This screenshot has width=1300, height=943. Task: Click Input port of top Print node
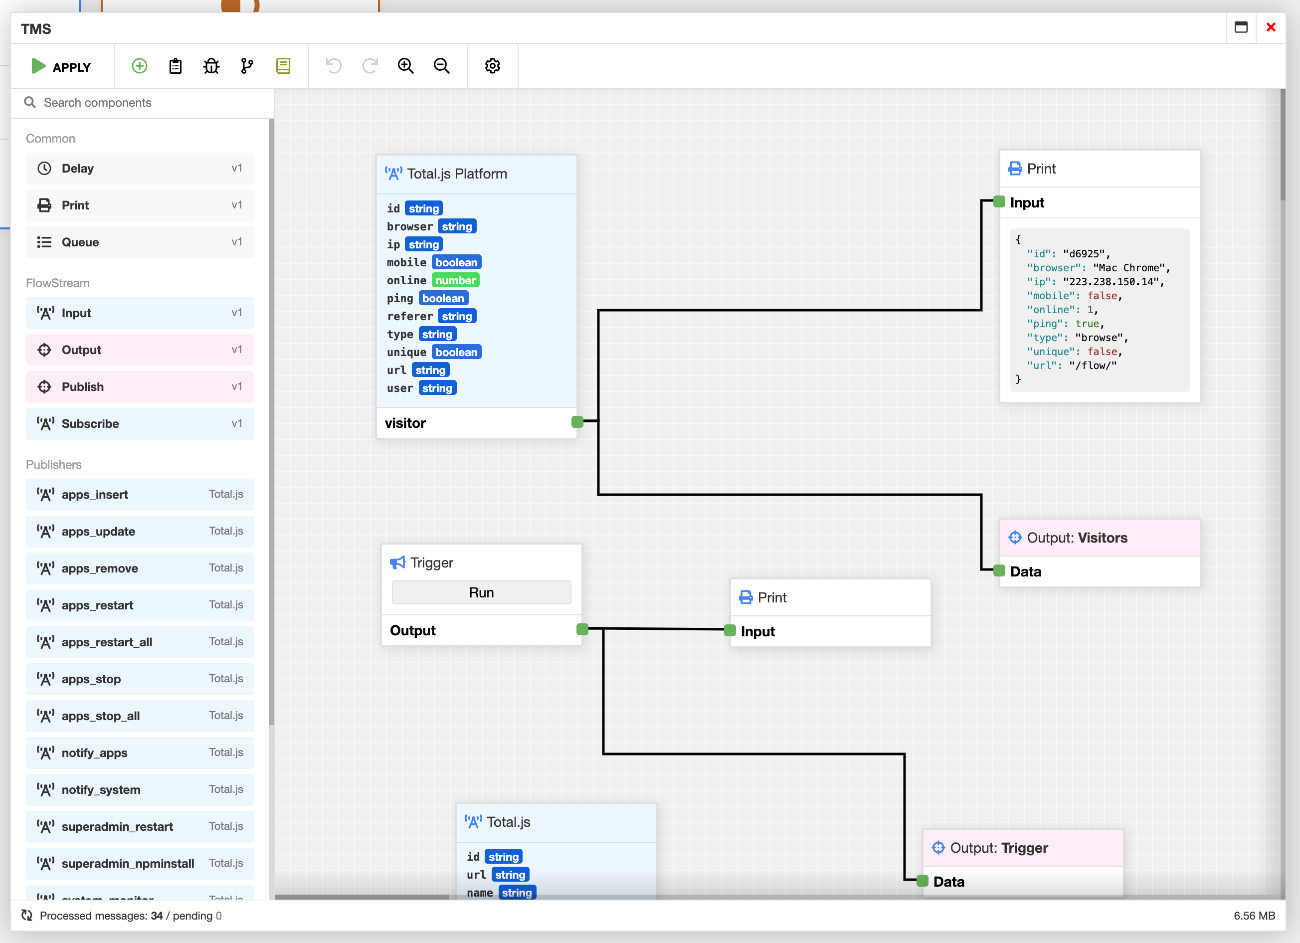tap(999, 202)
